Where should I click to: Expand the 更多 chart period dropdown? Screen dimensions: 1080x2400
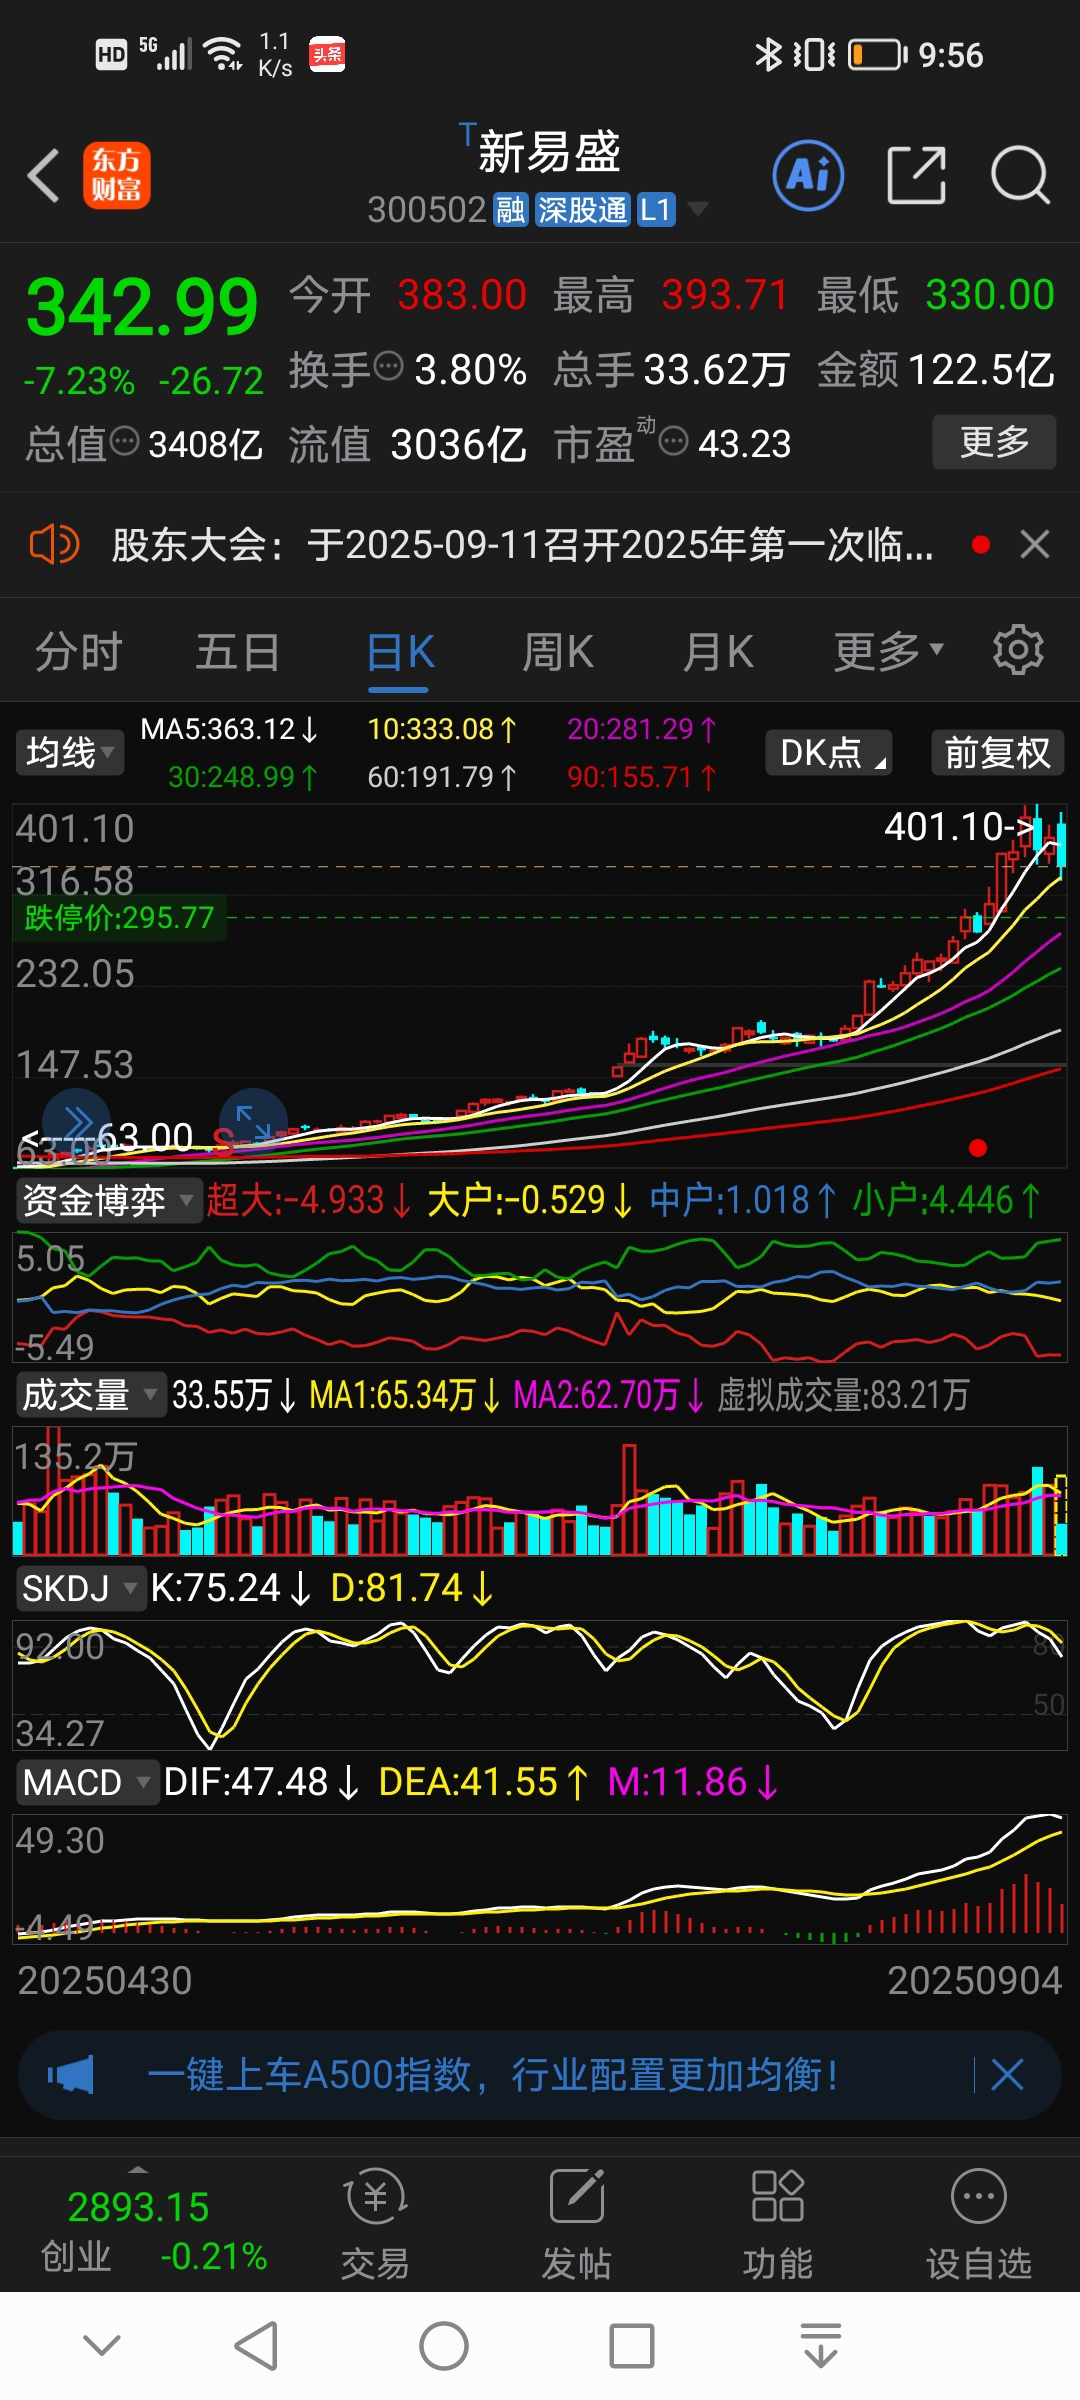click(x=889, y=652)
